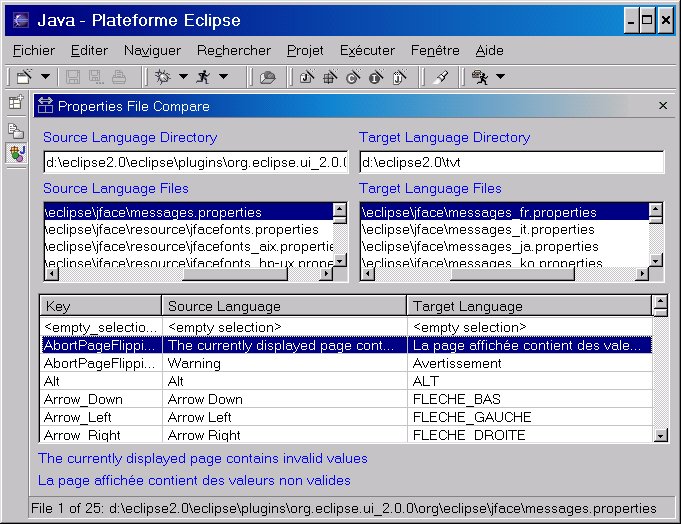This screenshot has height=524, width=681.
Task: Open the New wizard dropdown arrow
Action: (45, 77)
